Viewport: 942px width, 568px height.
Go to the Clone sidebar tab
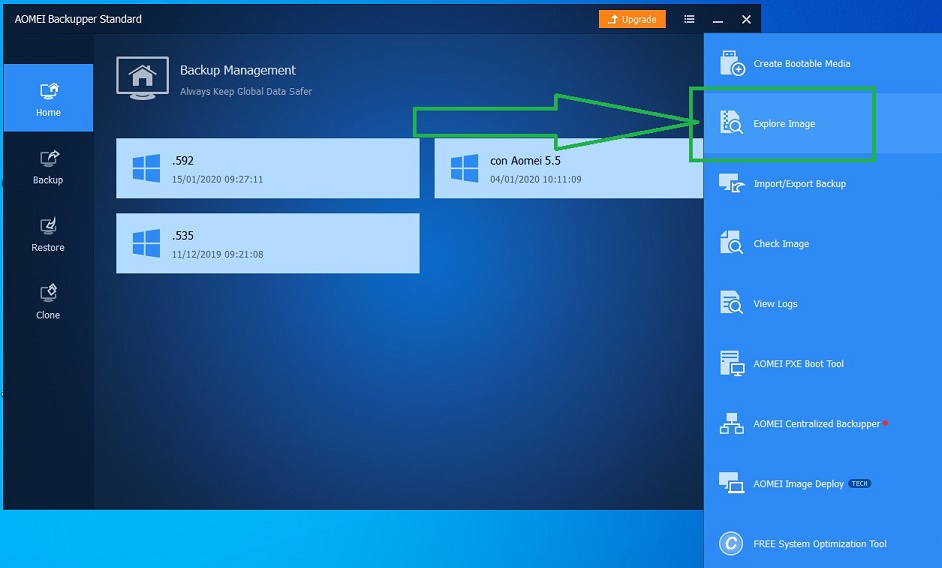pyautogui.click(x=48, y=302)
